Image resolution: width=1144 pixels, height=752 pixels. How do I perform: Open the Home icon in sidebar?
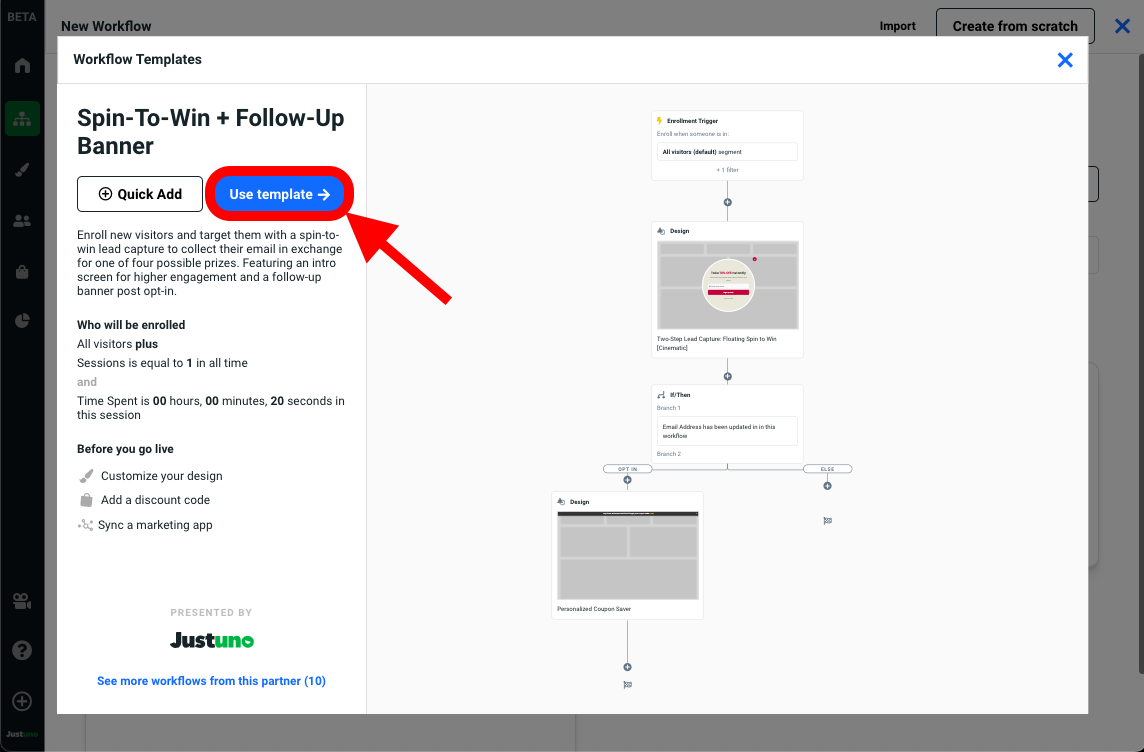pos(22,66)
